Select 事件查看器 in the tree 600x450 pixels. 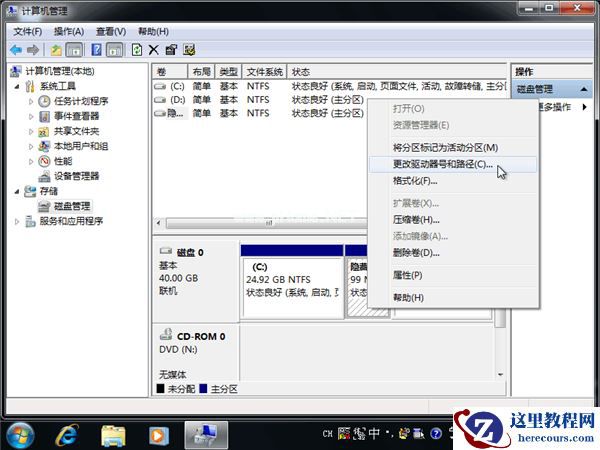76,116
